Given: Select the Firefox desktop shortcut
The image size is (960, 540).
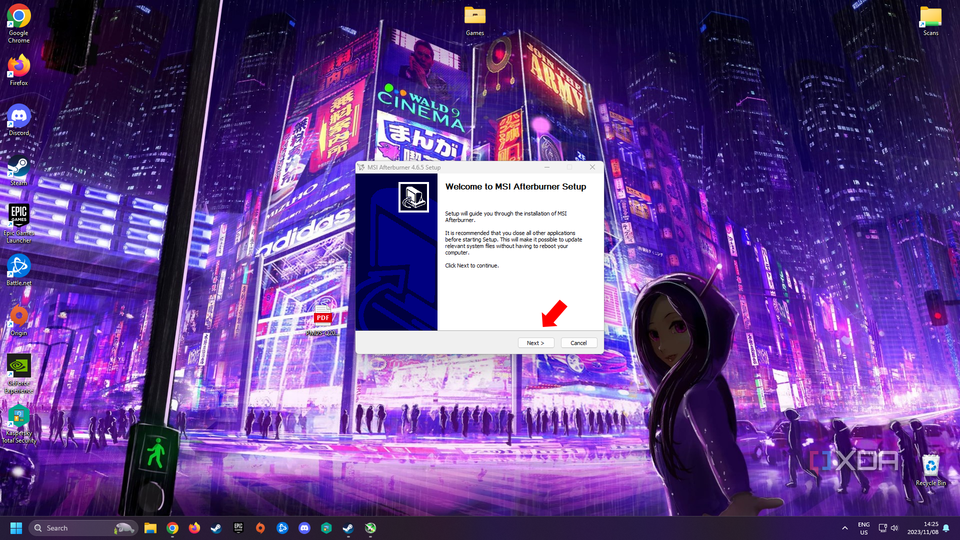Looking at the screenshot, I should click(18, 70).
